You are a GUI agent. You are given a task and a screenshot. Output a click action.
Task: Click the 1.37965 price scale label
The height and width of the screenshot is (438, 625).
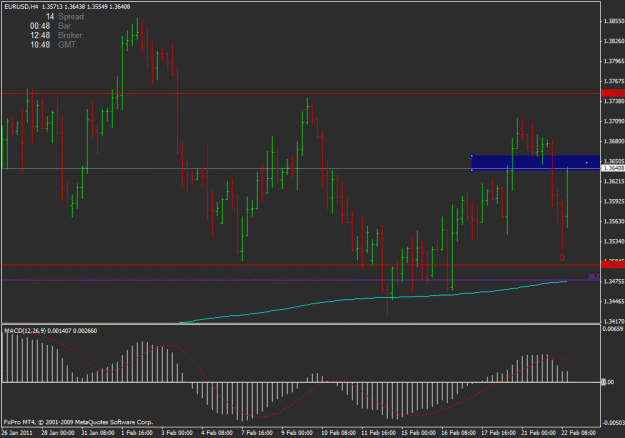pos(614,61)
